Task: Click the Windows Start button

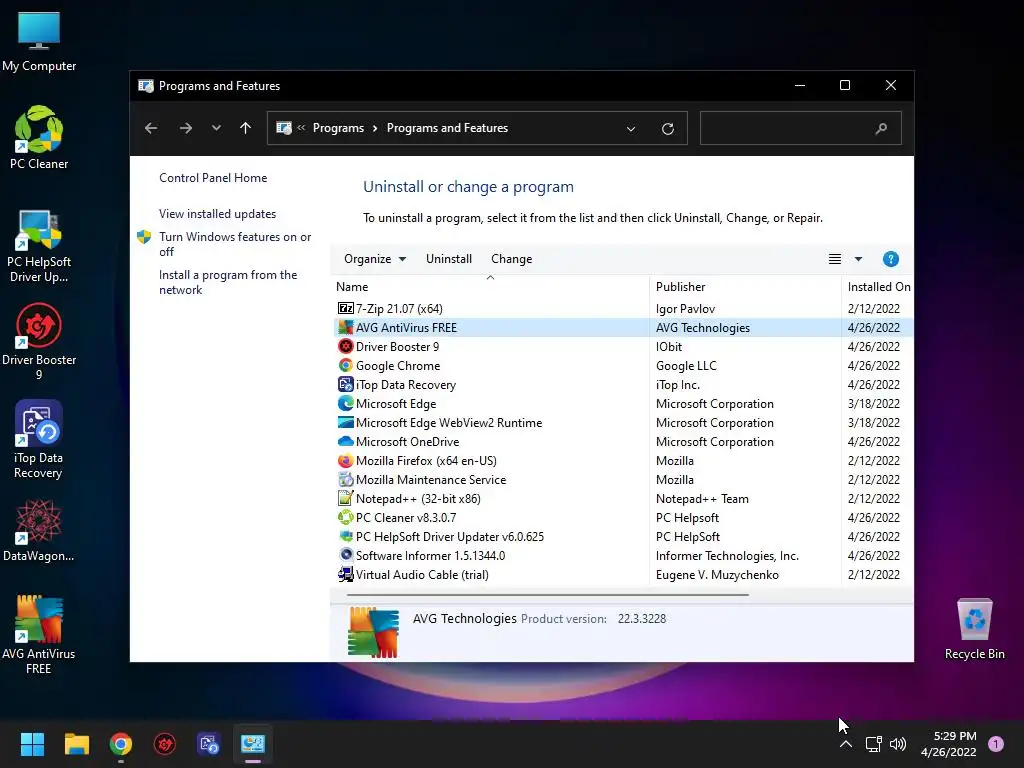Action: point(32,744)
